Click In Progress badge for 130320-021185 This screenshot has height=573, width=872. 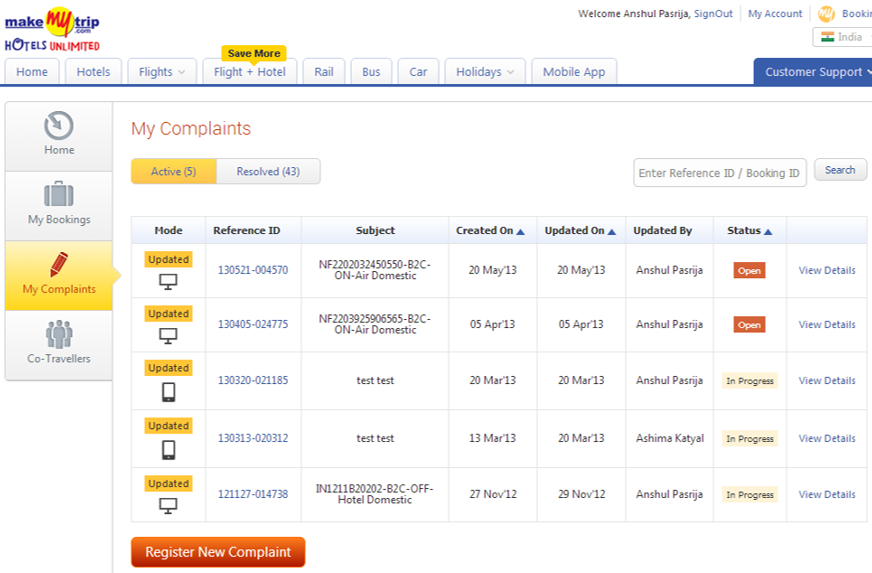click(x=750, y=381)
